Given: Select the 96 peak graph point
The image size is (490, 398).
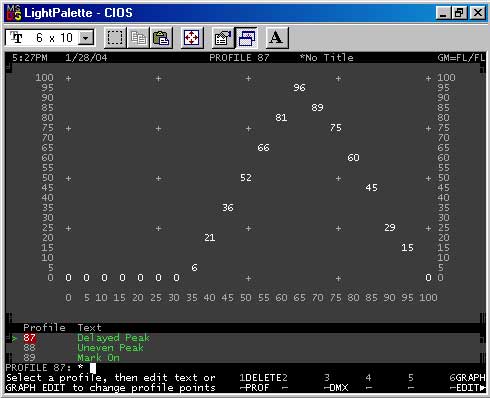Looking at the screenshot, I should pyautogui.click(x=299, y=88).
